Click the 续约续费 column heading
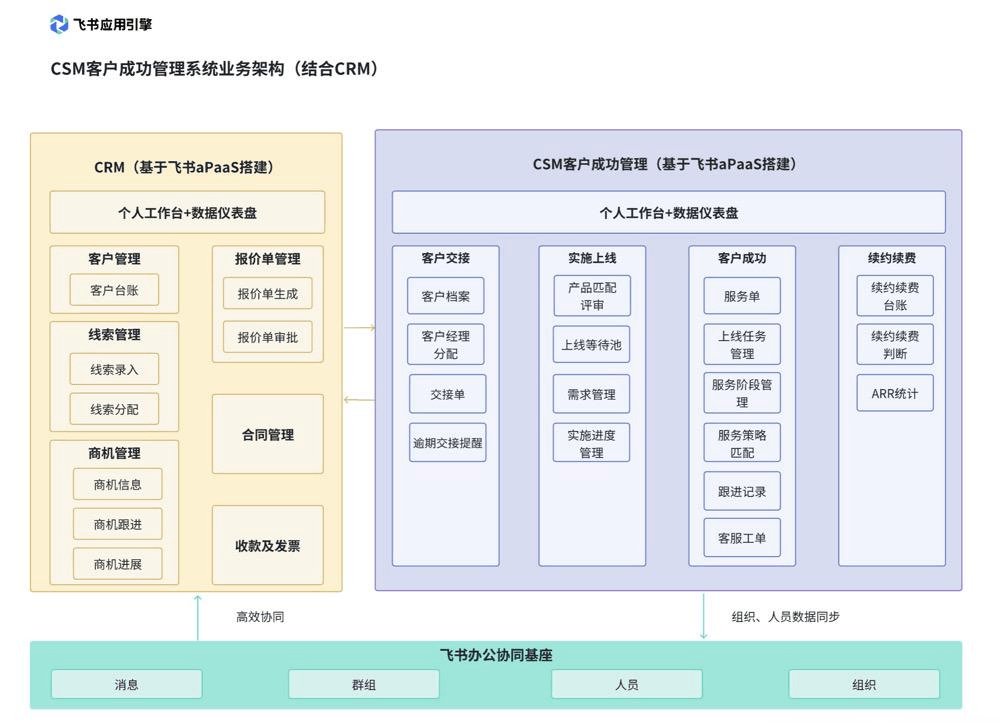The image size is (1000, 723). tap(892, 258)
